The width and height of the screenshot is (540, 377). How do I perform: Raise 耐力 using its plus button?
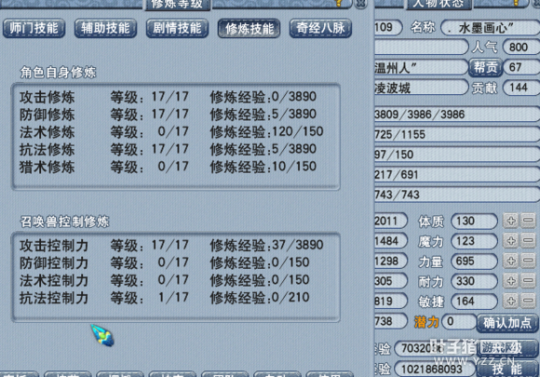point(511,281)
